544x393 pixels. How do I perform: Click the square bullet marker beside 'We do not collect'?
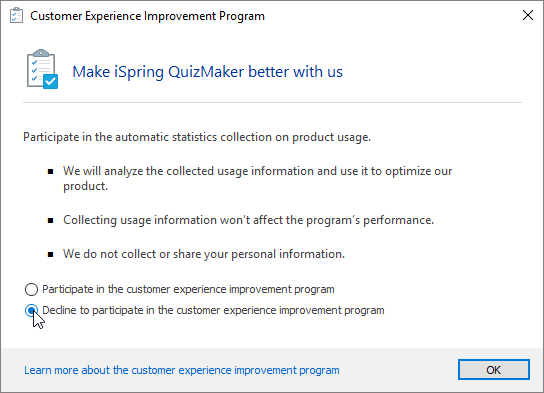pyautogui.click(x=51, y=255)
